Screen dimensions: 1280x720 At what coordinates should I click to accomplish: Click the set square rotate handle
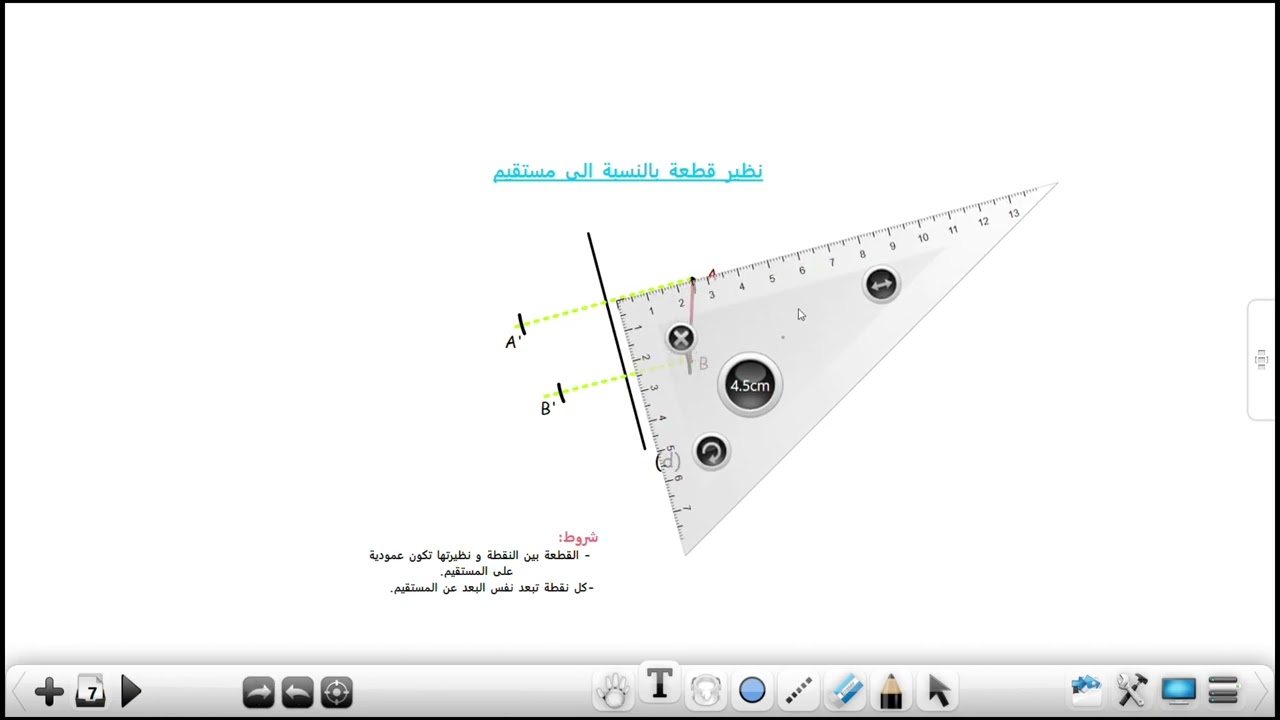[711, 452]
